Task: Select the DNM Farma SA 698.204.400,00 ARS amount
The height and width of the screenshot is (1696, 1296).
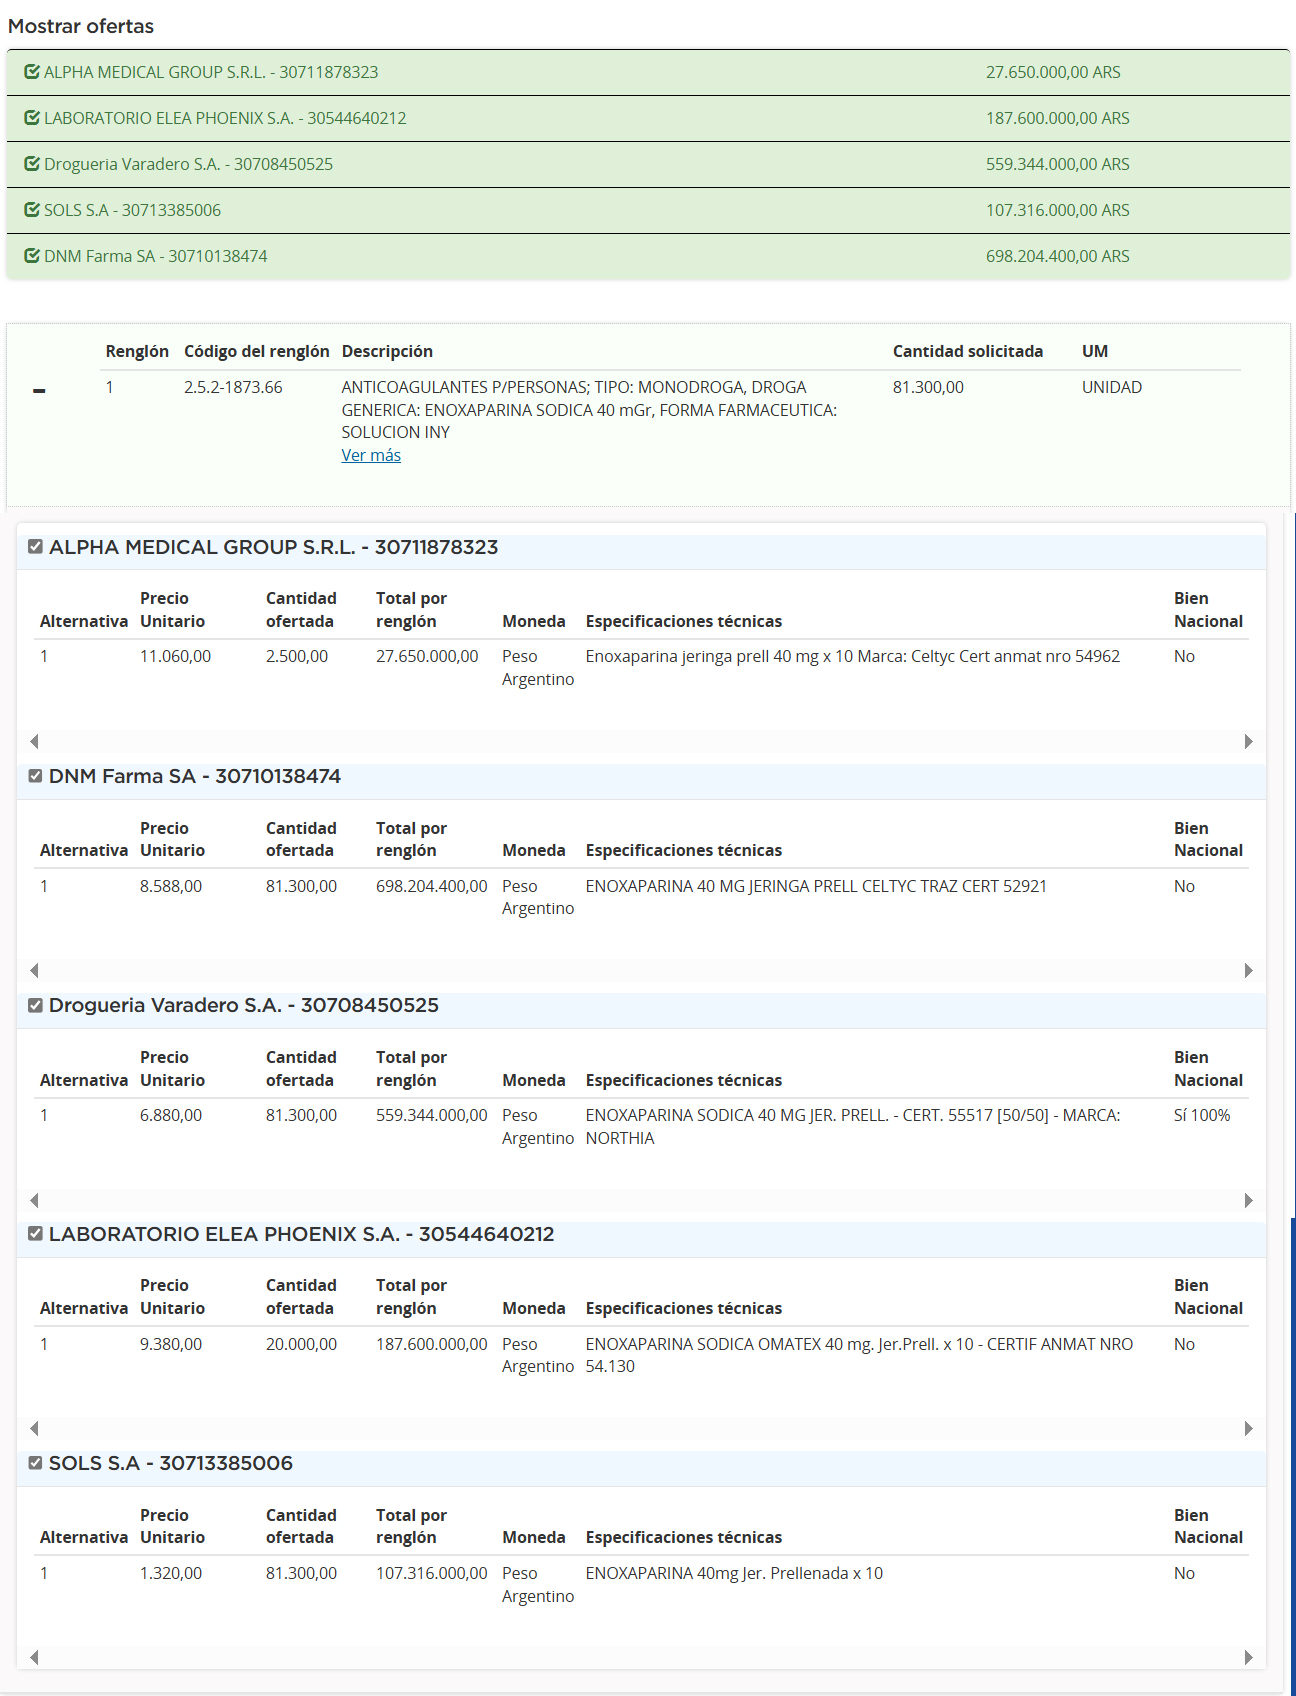Action: [1057, 256]
